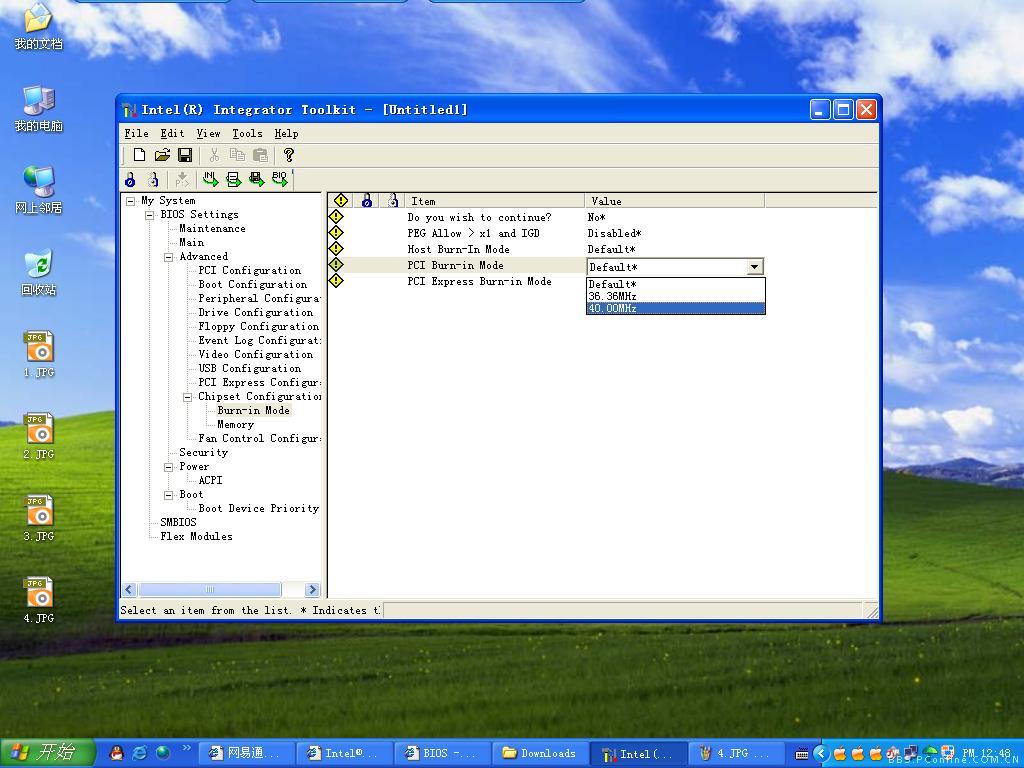The image size is (1024, 768).
Task: Switch to the BIOS taskbar window
Action: tap(441, 753)
